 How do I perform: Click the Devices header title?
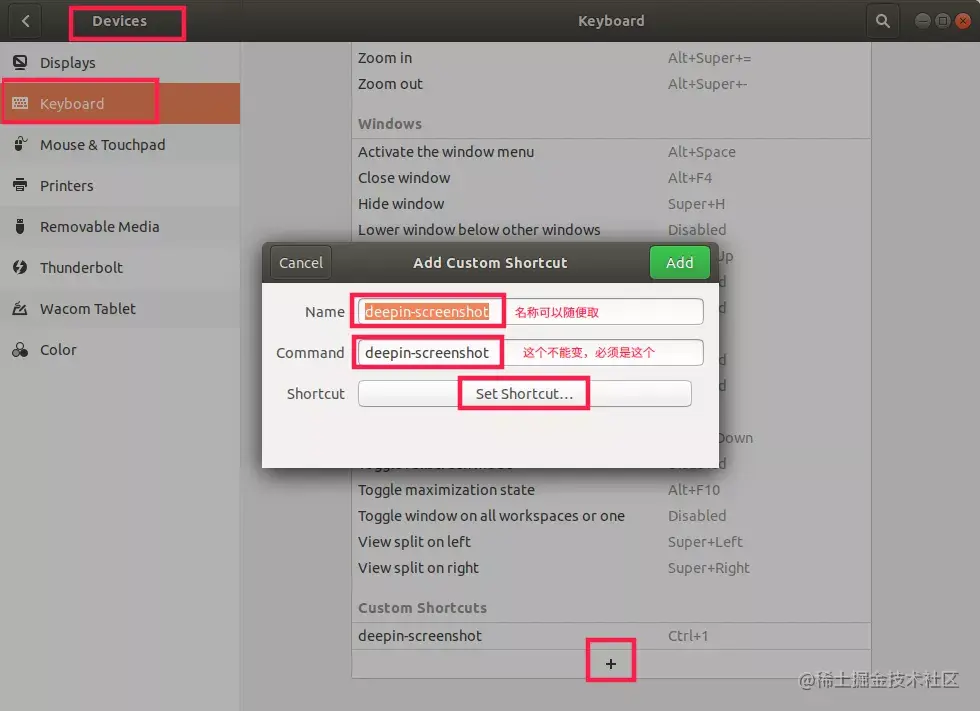pos(119,21)
